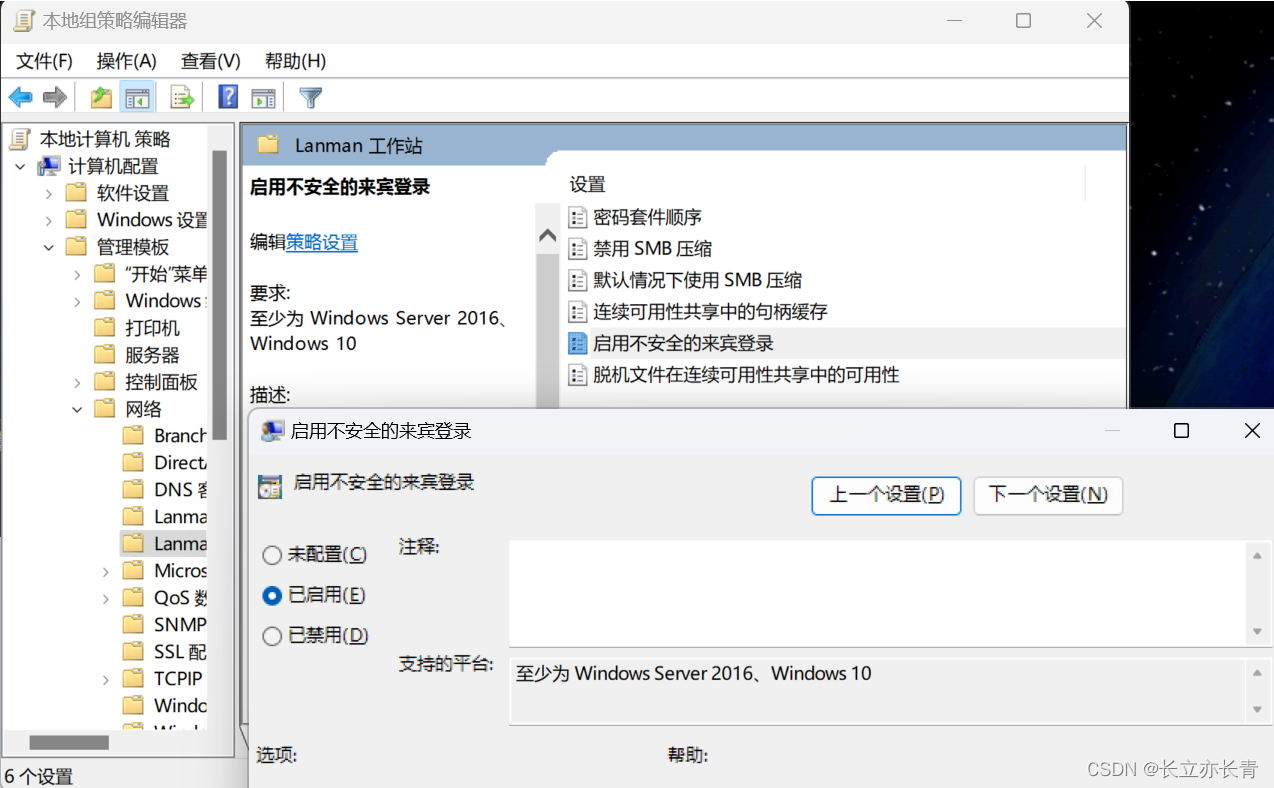
Task: Select the 已禁用(D) radio button
Action: click(272, 636)
